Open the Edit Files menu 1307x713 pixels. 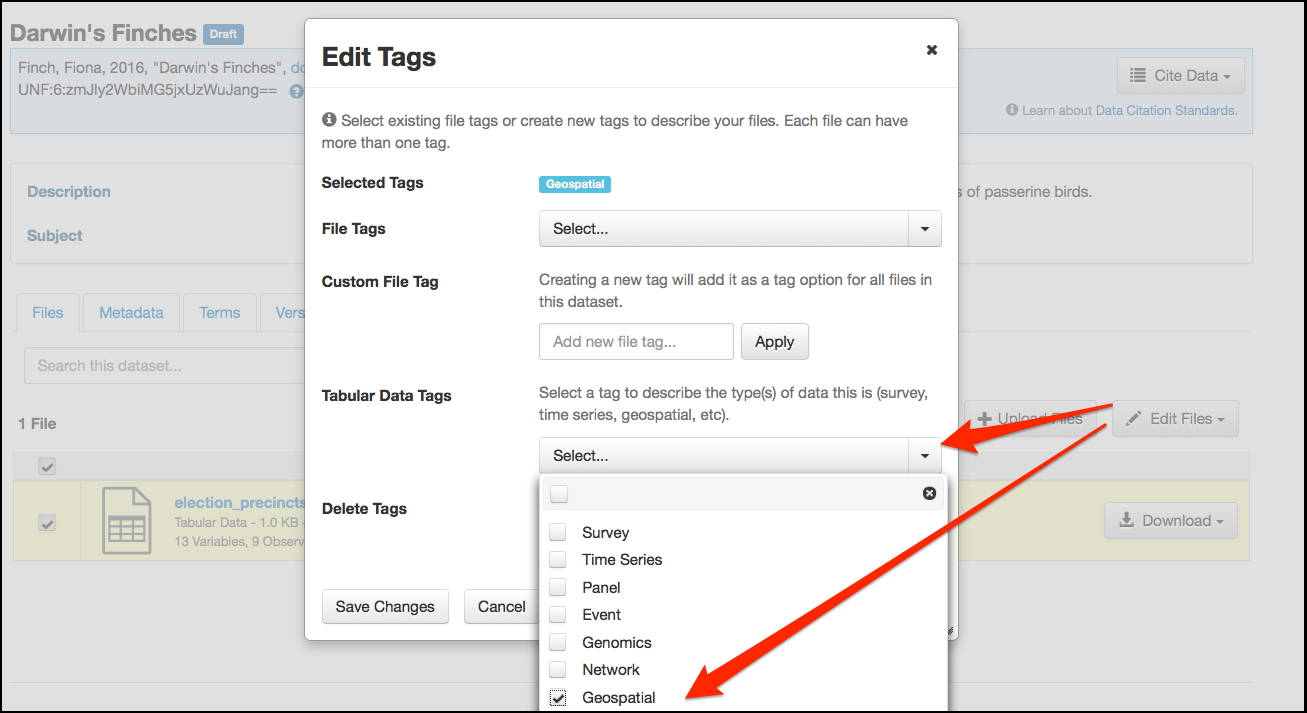click(1175, 419)
